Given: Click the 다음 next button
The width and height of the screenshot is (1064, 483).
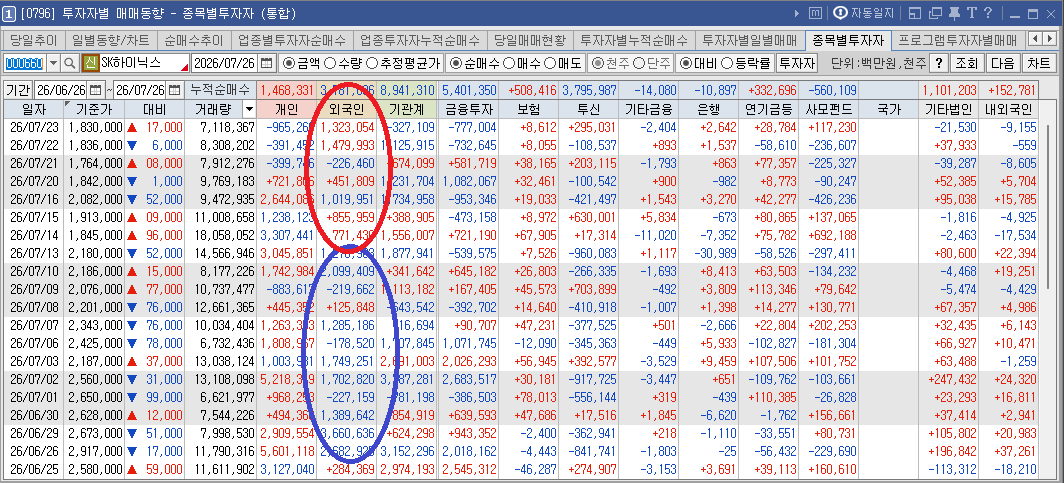Looking at the screenshot, I should (1002, 63).
